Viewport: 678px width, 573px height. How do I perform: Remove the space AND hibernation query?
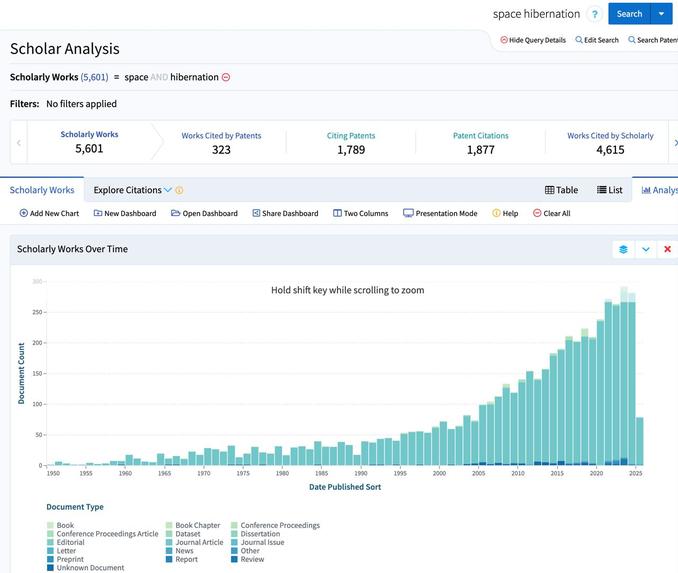226,77
